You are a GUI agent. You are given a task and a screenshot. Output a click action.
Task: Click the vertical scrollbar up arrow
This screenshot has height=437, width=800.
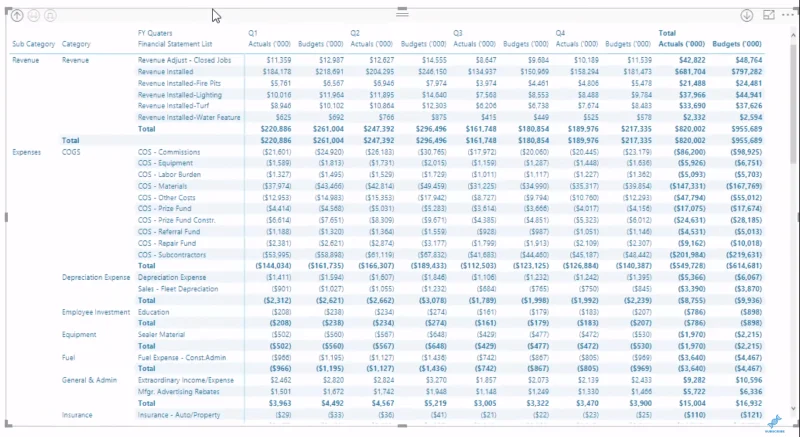coord(793,35)
